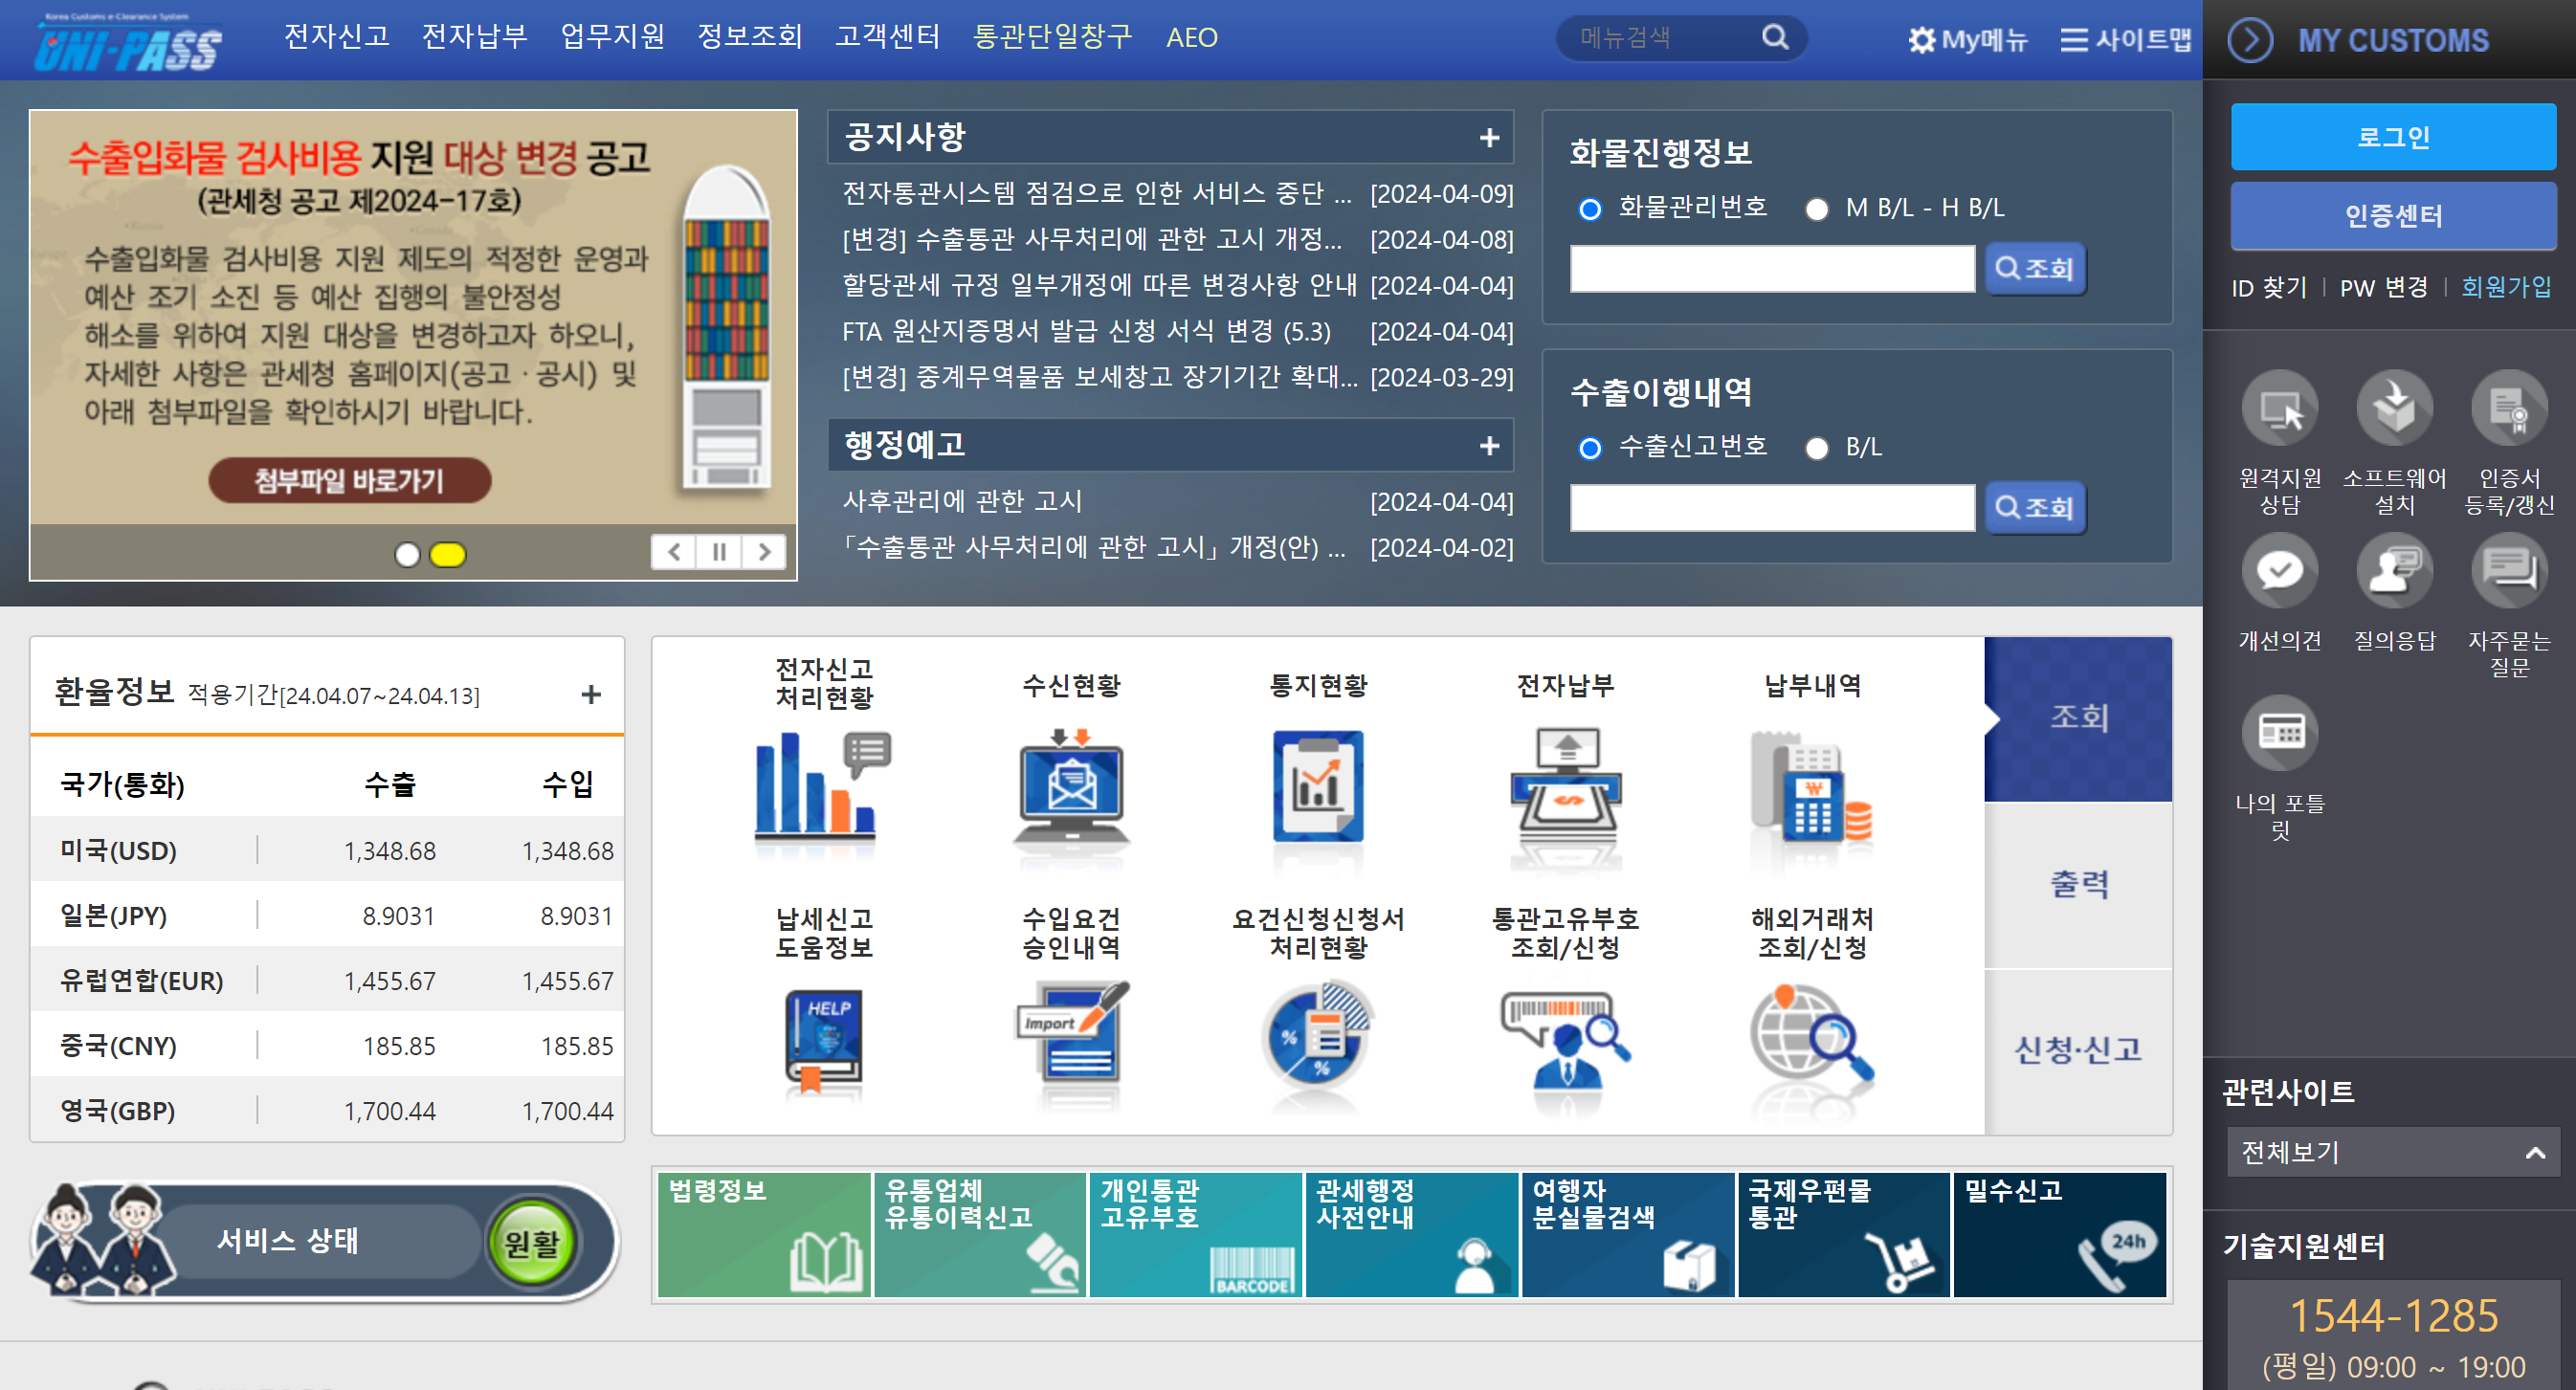Click the 회원가입 link
Image resolution: width=2576 pixels, height=1390 pixels.
[x=2506, y=288]
